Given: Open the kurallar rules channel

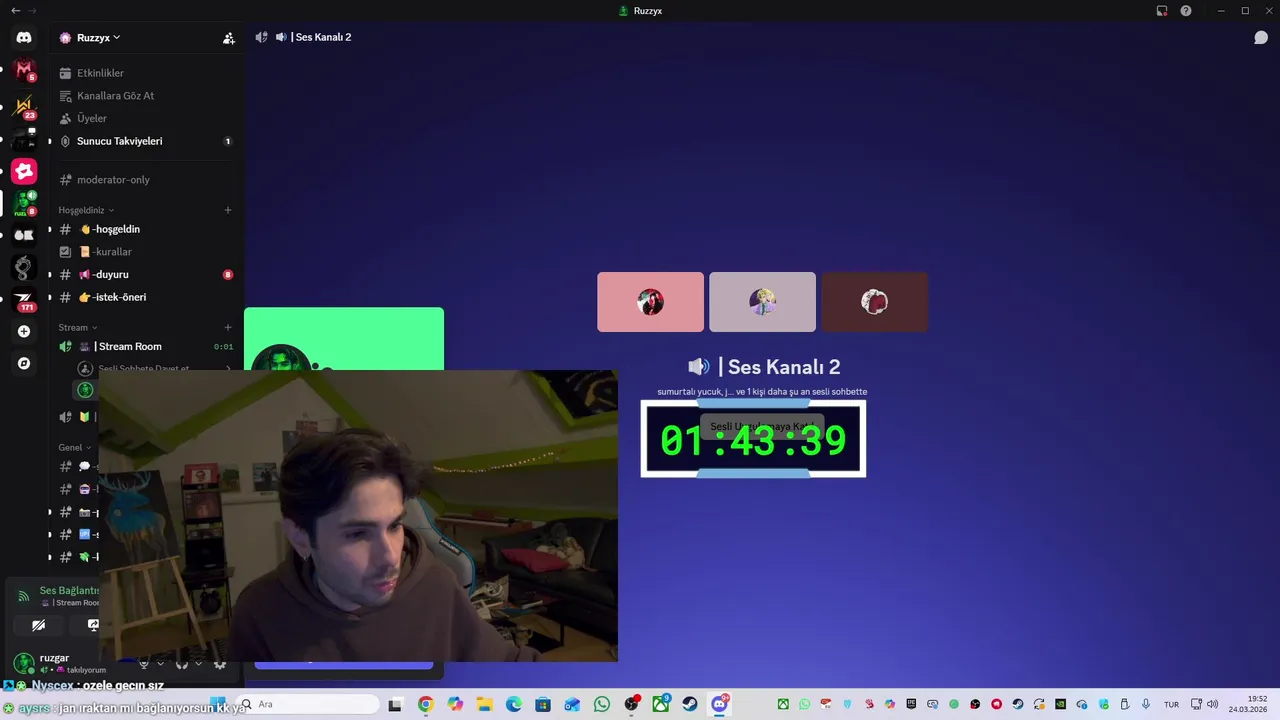Looking at the screenshot, I should coord(146,252).
